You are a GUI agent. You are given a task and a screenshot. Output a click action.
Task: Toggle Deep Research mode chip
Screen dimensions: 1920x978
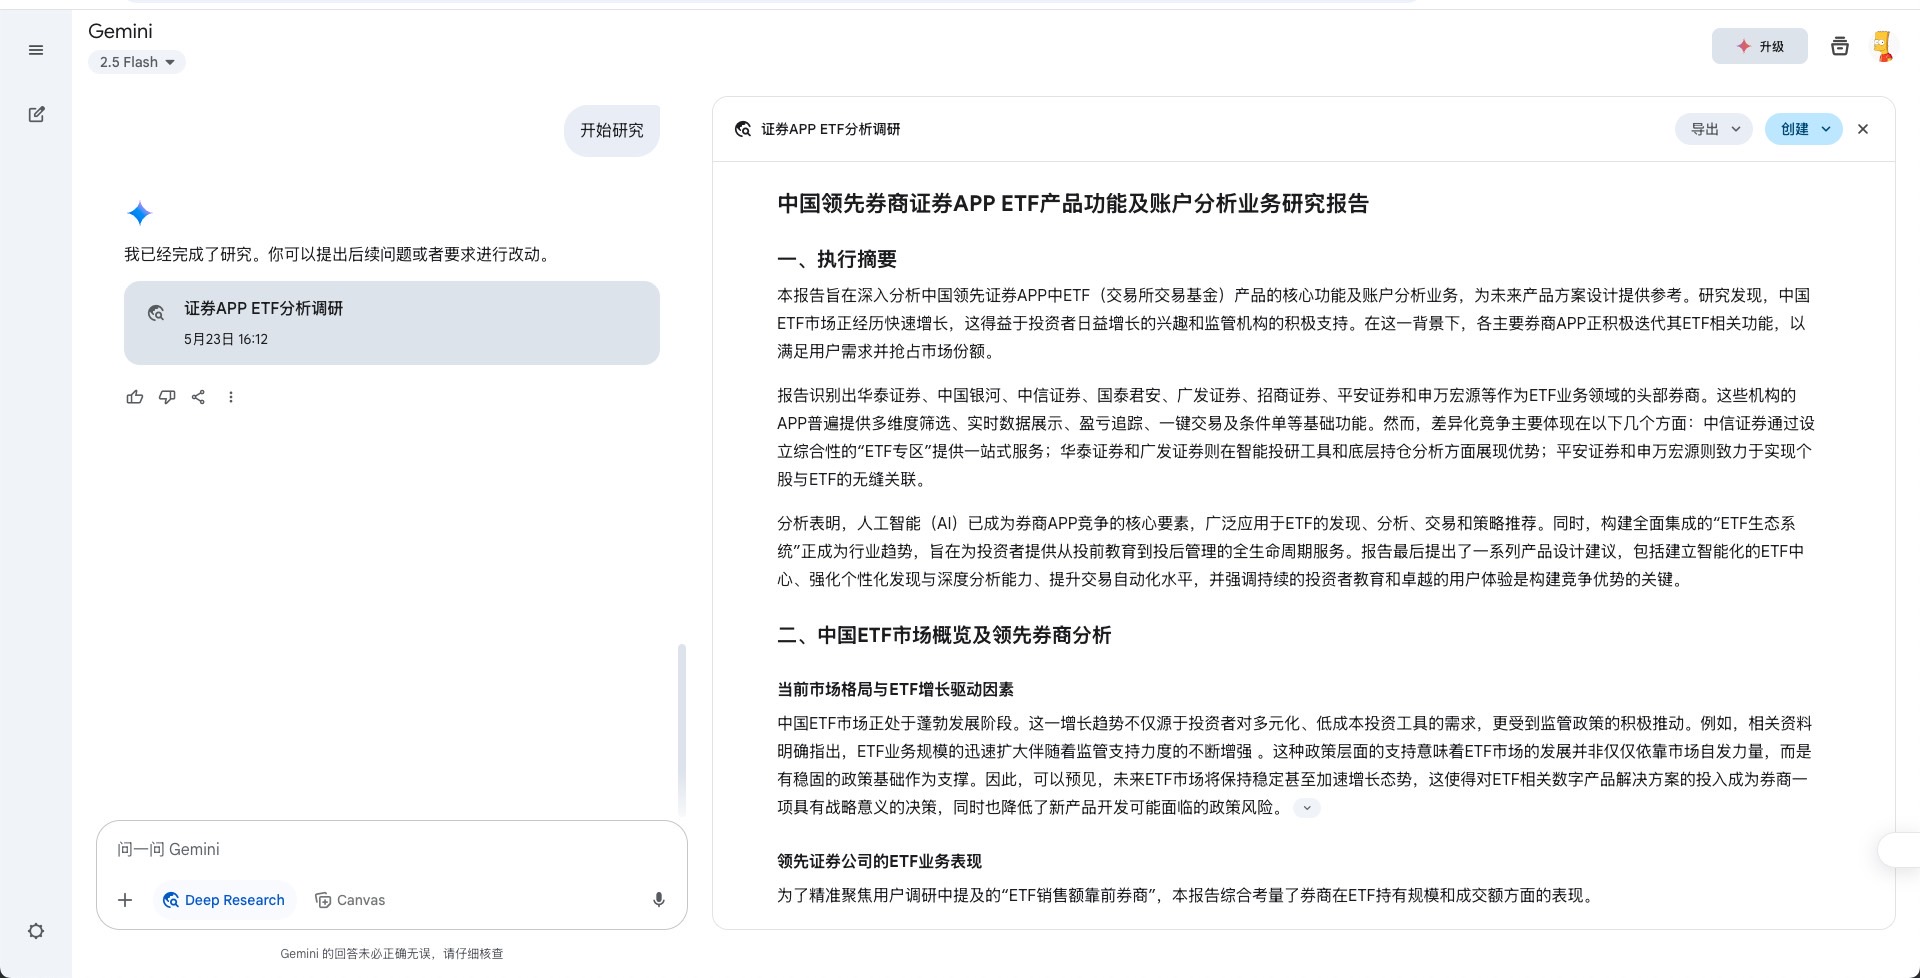[224, 900]
